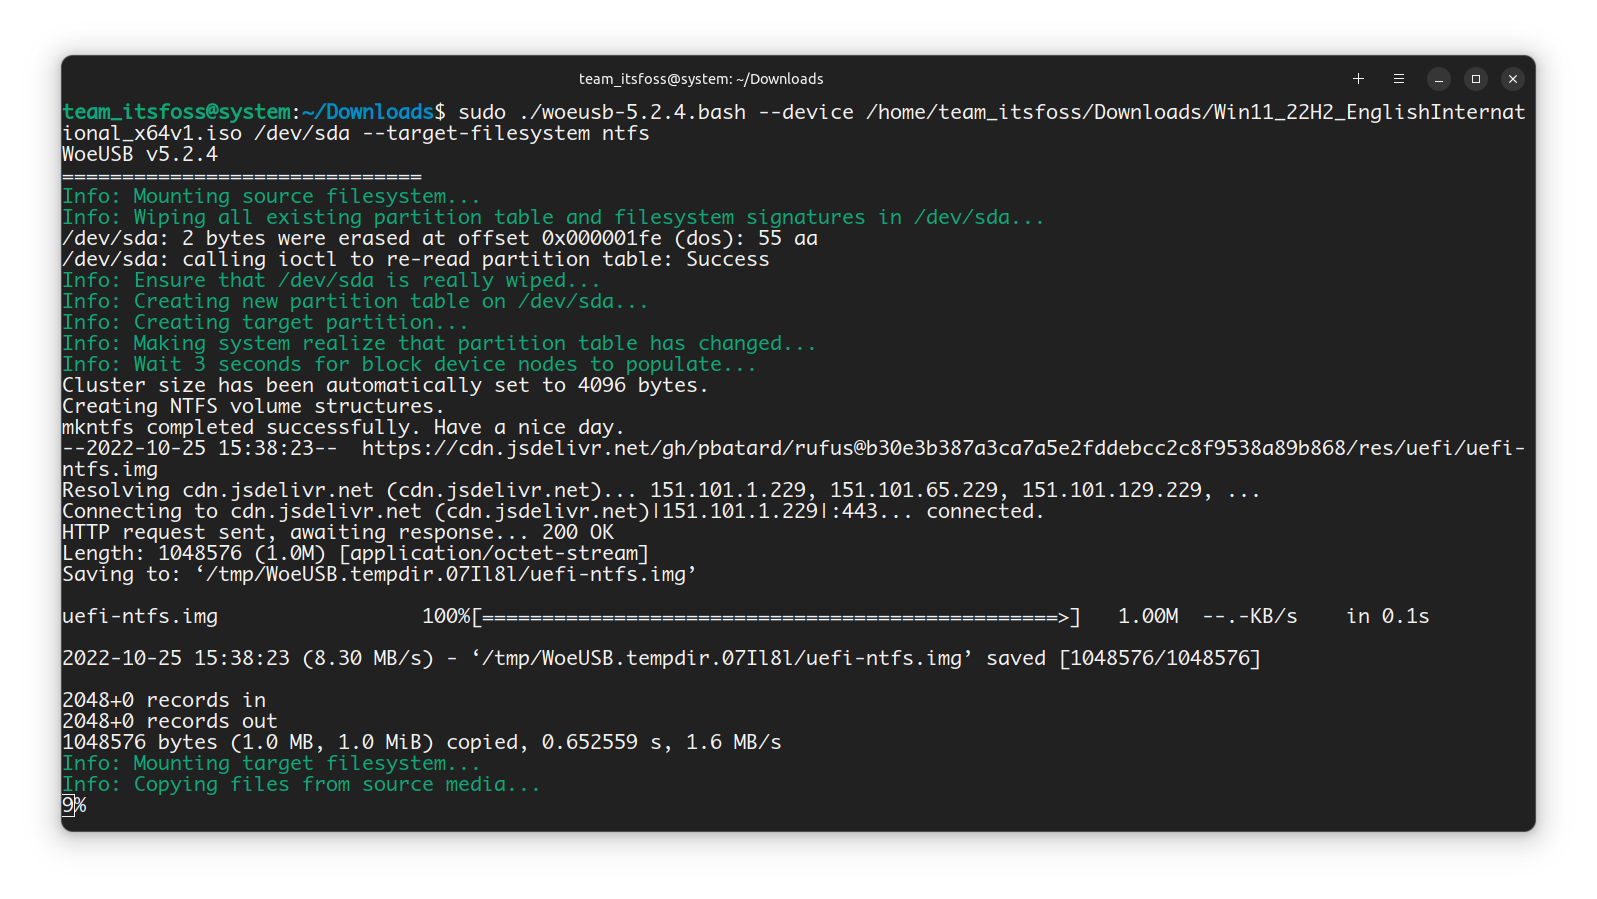This screenshot has height=899, width=1597.
Task: Click the '(8.30 MB/s)' saved summary line
Action: tap(661, 658)
